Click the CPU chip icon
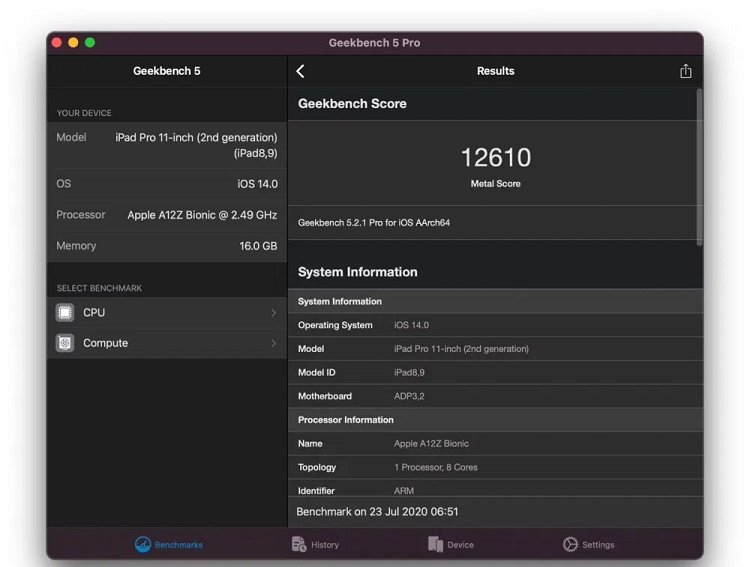 coord(65,312)
